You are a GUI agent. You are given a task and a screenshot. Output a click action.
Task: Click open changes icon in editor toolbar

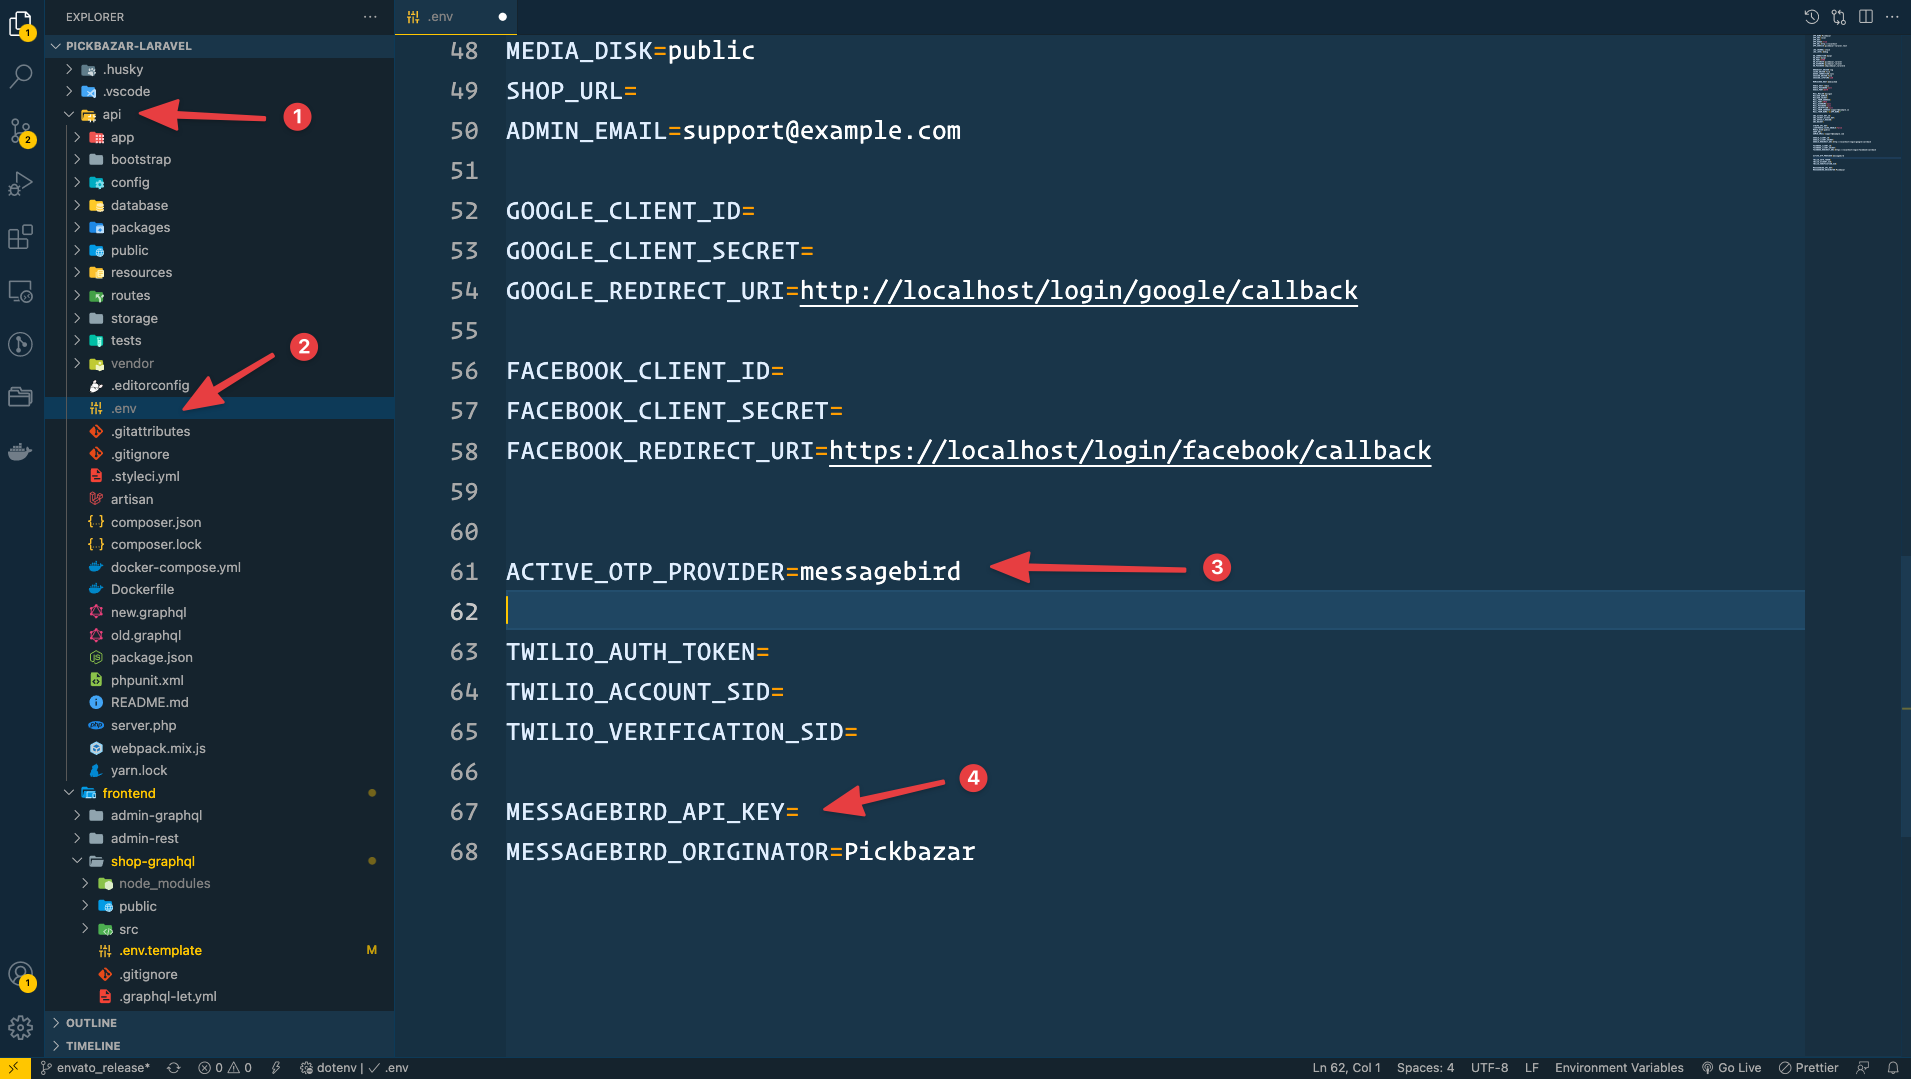1838,17
